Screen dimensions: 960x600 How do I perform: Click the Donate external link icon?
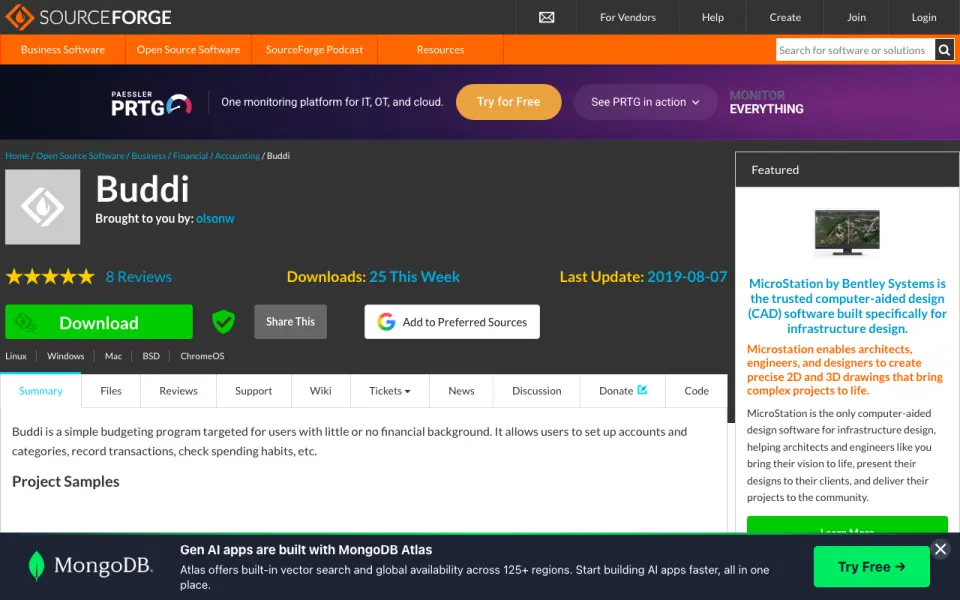coord(642,389)
